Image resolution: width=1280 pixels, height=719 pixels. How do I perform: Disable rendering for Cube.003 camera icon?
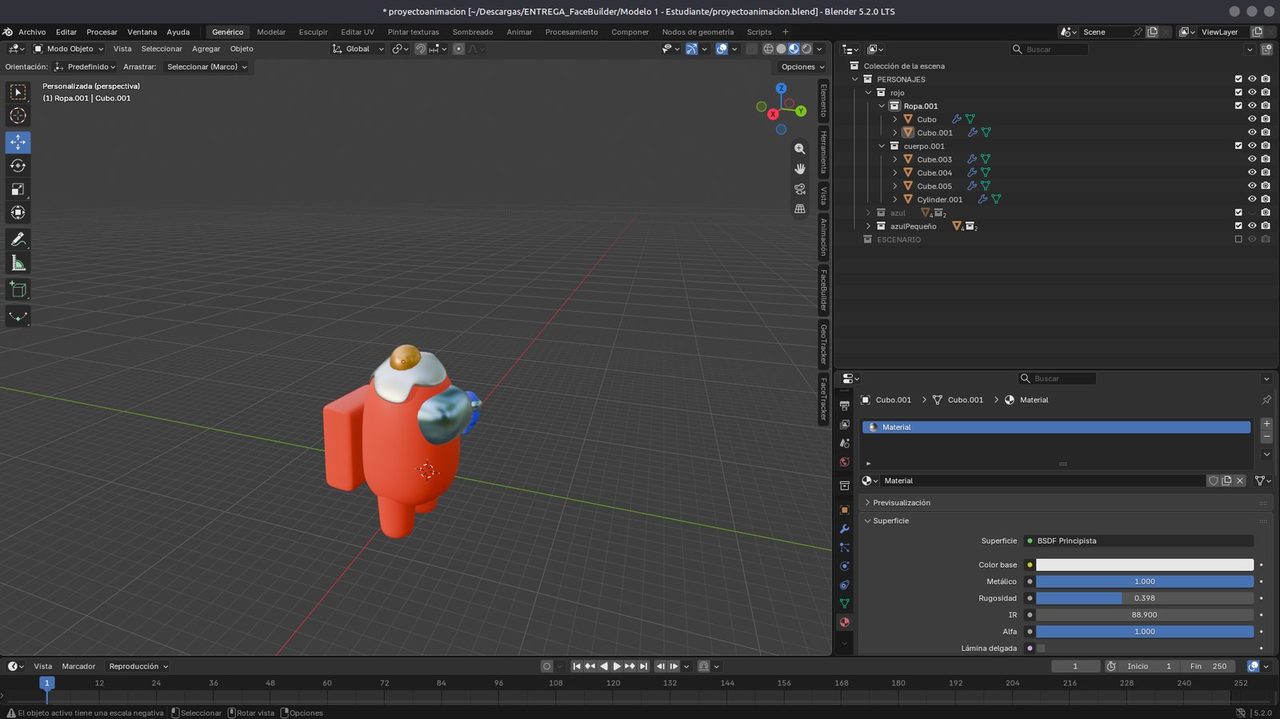pos(1266,159)
